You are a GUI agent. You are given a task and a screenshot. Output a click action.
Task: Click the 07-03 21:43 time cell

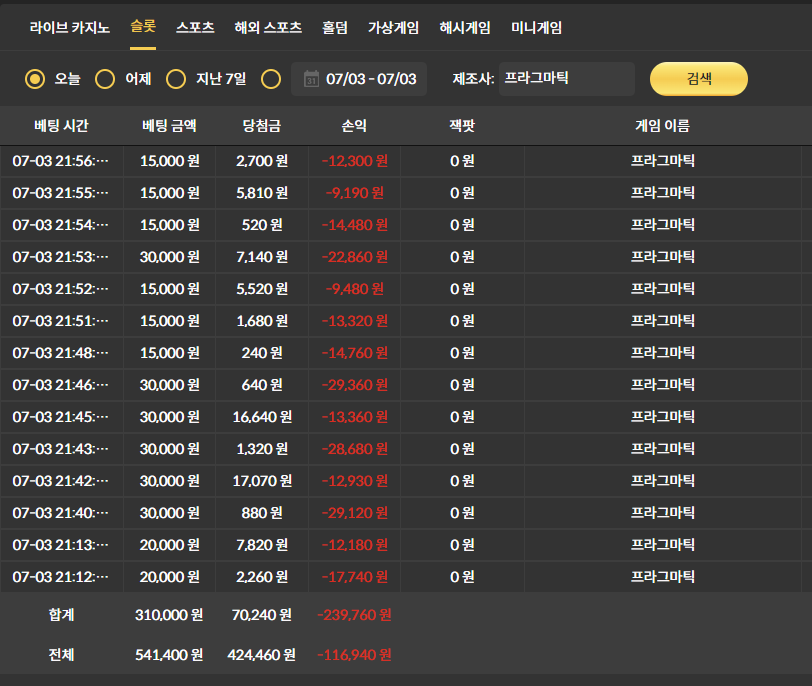click(61, 450)
